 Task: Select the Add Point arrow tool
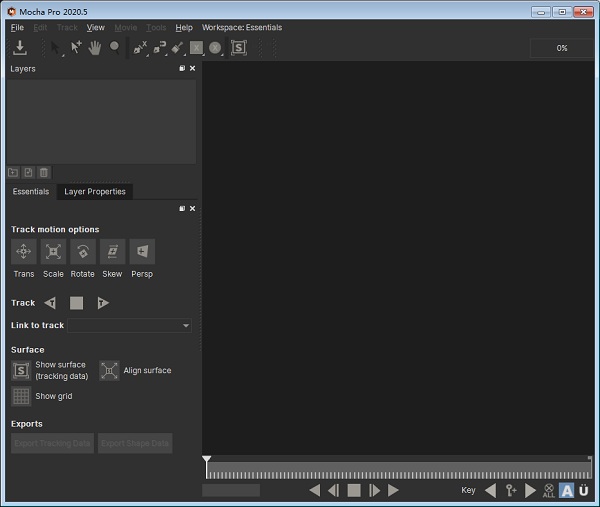(x=76, y=47)
